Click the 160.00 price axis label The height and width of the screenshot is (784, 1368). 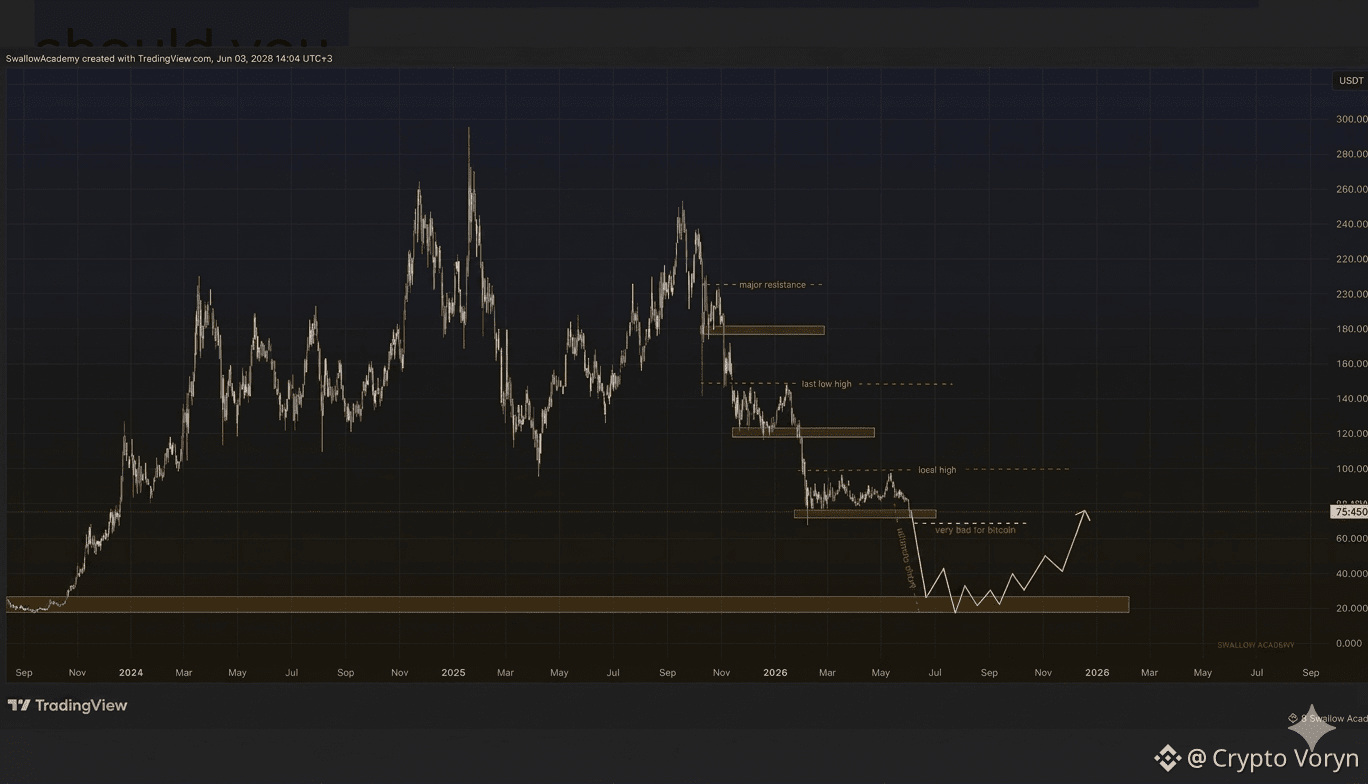(x=1351, y=364)
